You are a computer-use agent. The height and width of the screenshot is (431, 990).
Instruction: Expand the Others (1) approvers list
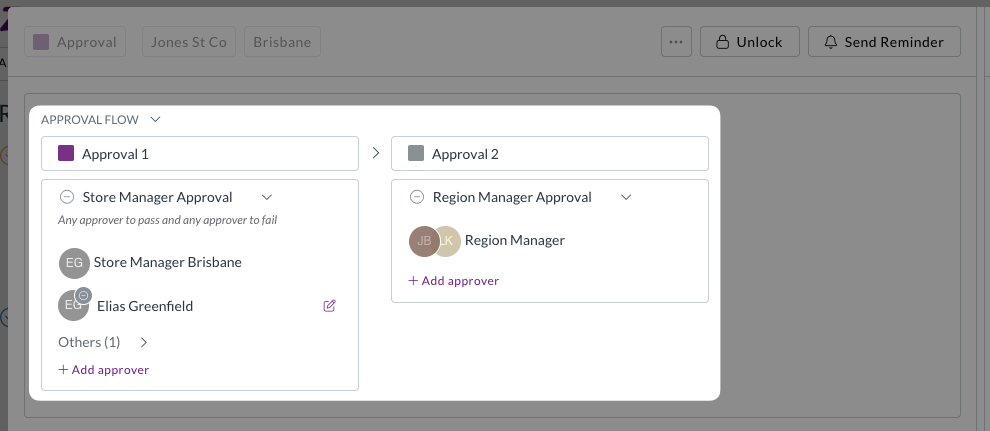tap(144, 342)
